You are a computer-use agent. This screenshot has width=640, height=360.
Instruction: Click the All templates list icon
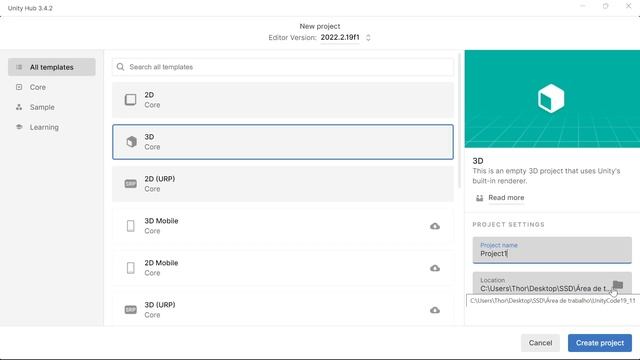[x=19, y=67]
